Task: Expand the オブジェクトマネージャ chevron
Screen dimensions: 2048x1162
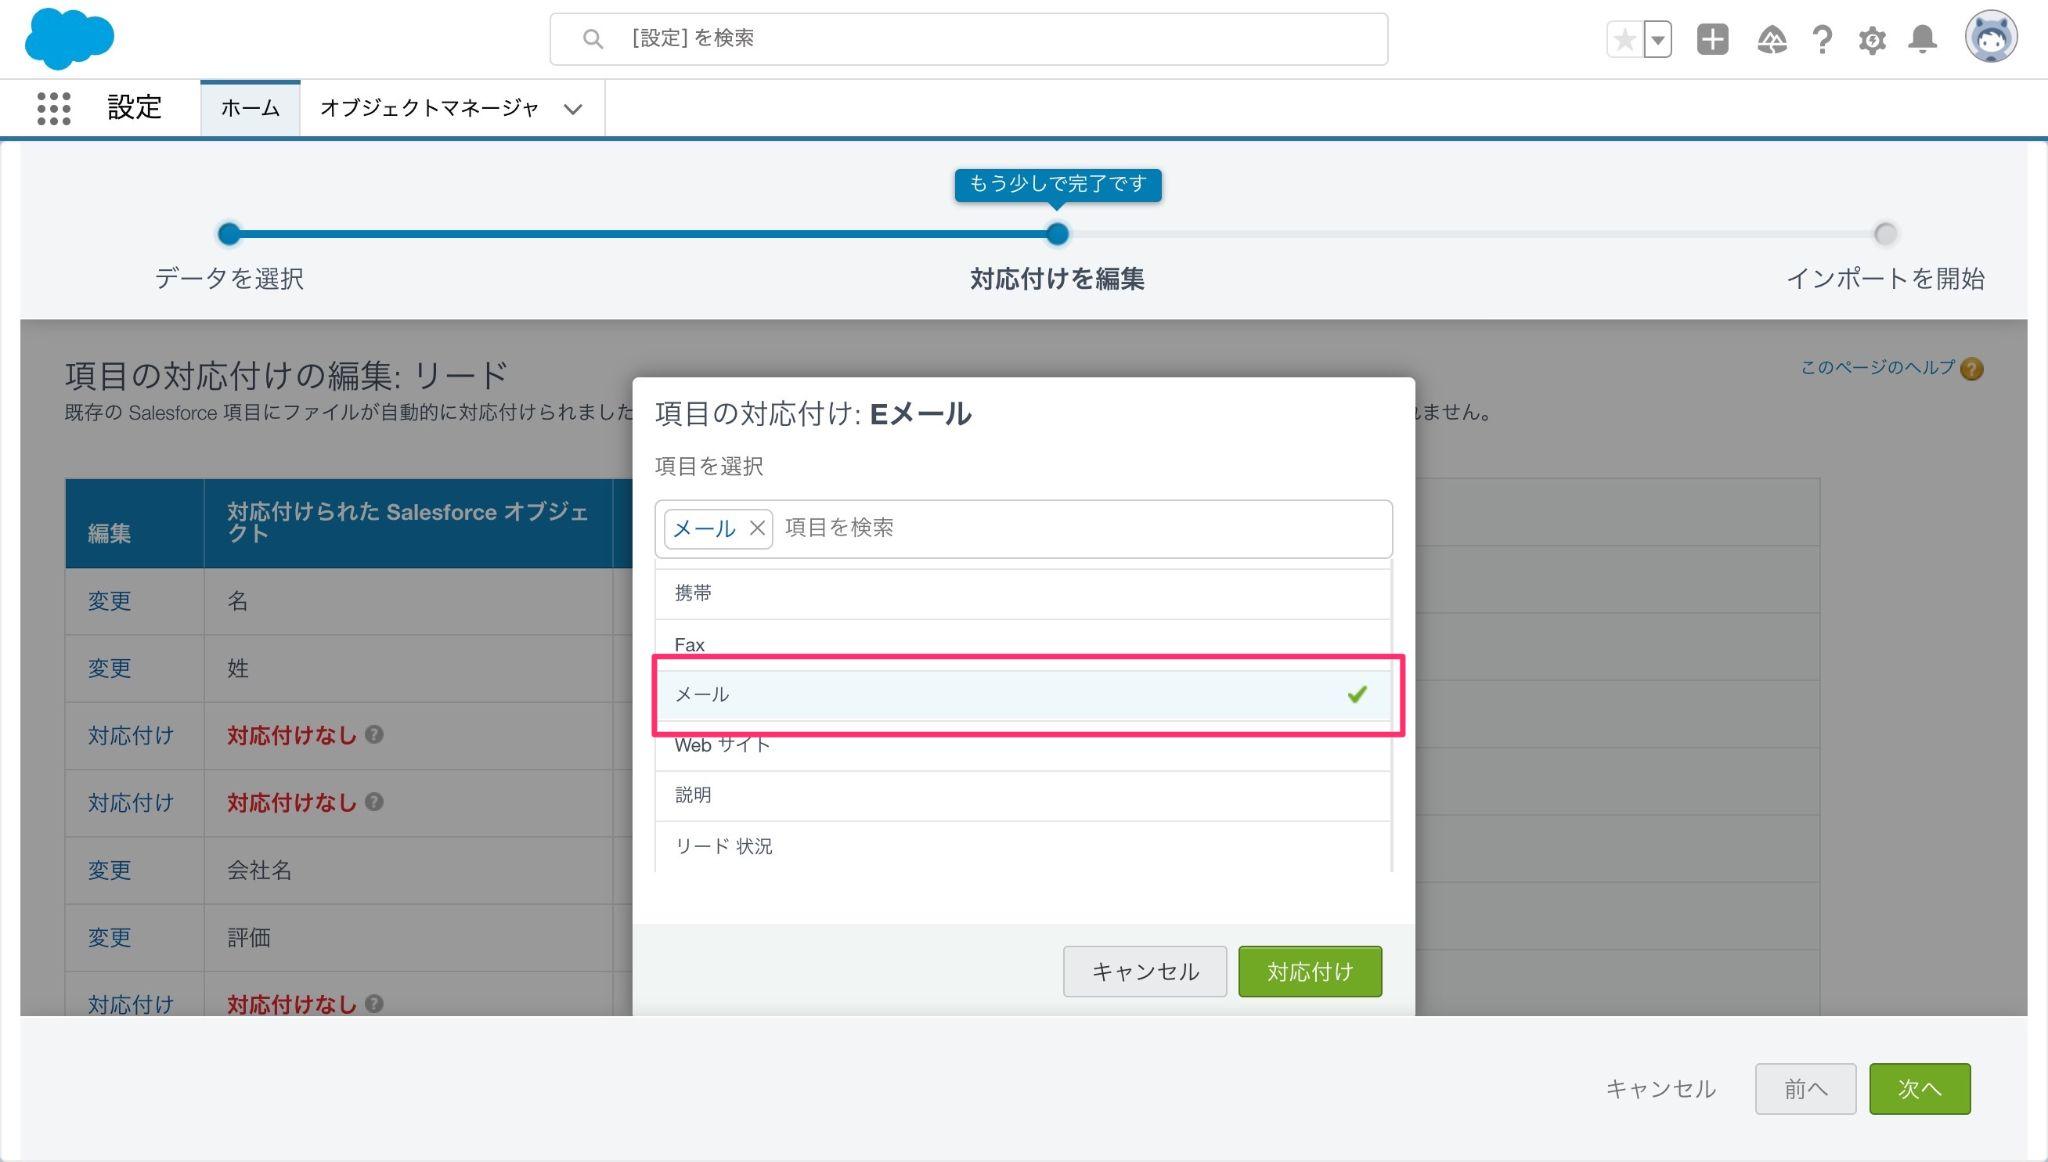Action: point(573,109)
